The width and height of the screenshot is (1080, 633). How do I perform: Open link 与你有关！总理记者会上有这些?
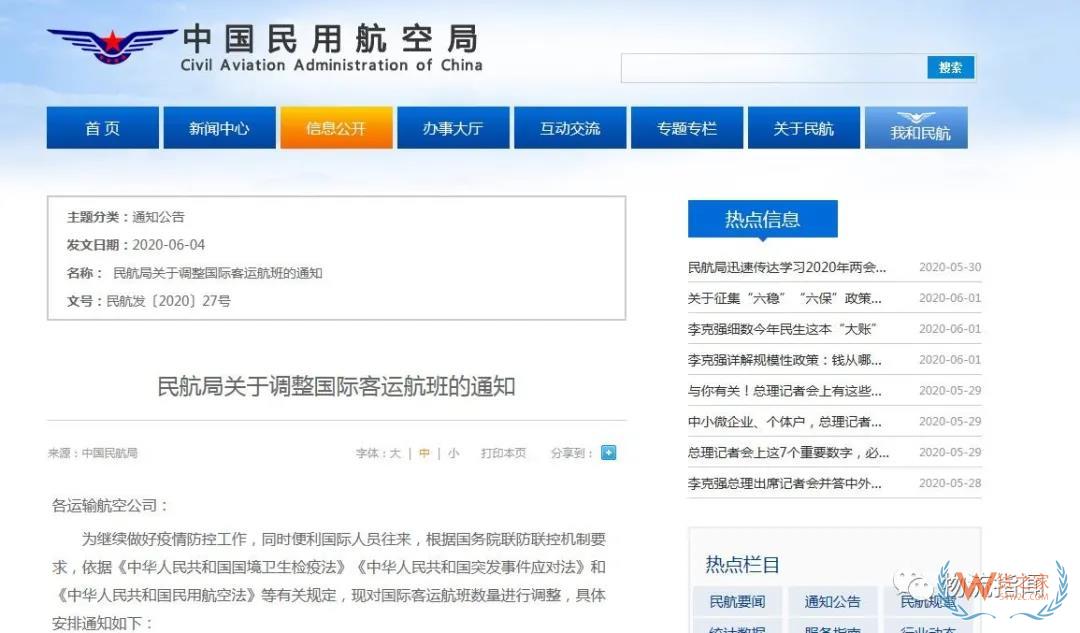(x=785, y=391)
